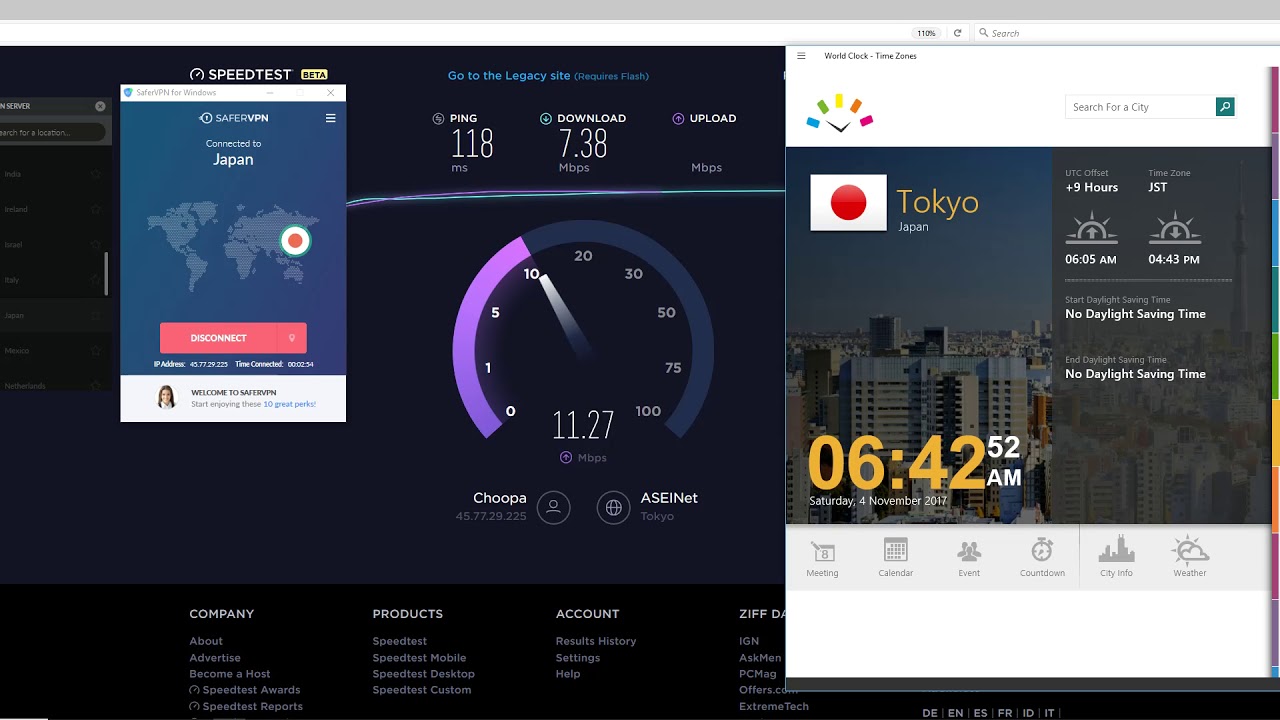
Task: Open the Meeting tab in World Clock
Action: [822, 558]
